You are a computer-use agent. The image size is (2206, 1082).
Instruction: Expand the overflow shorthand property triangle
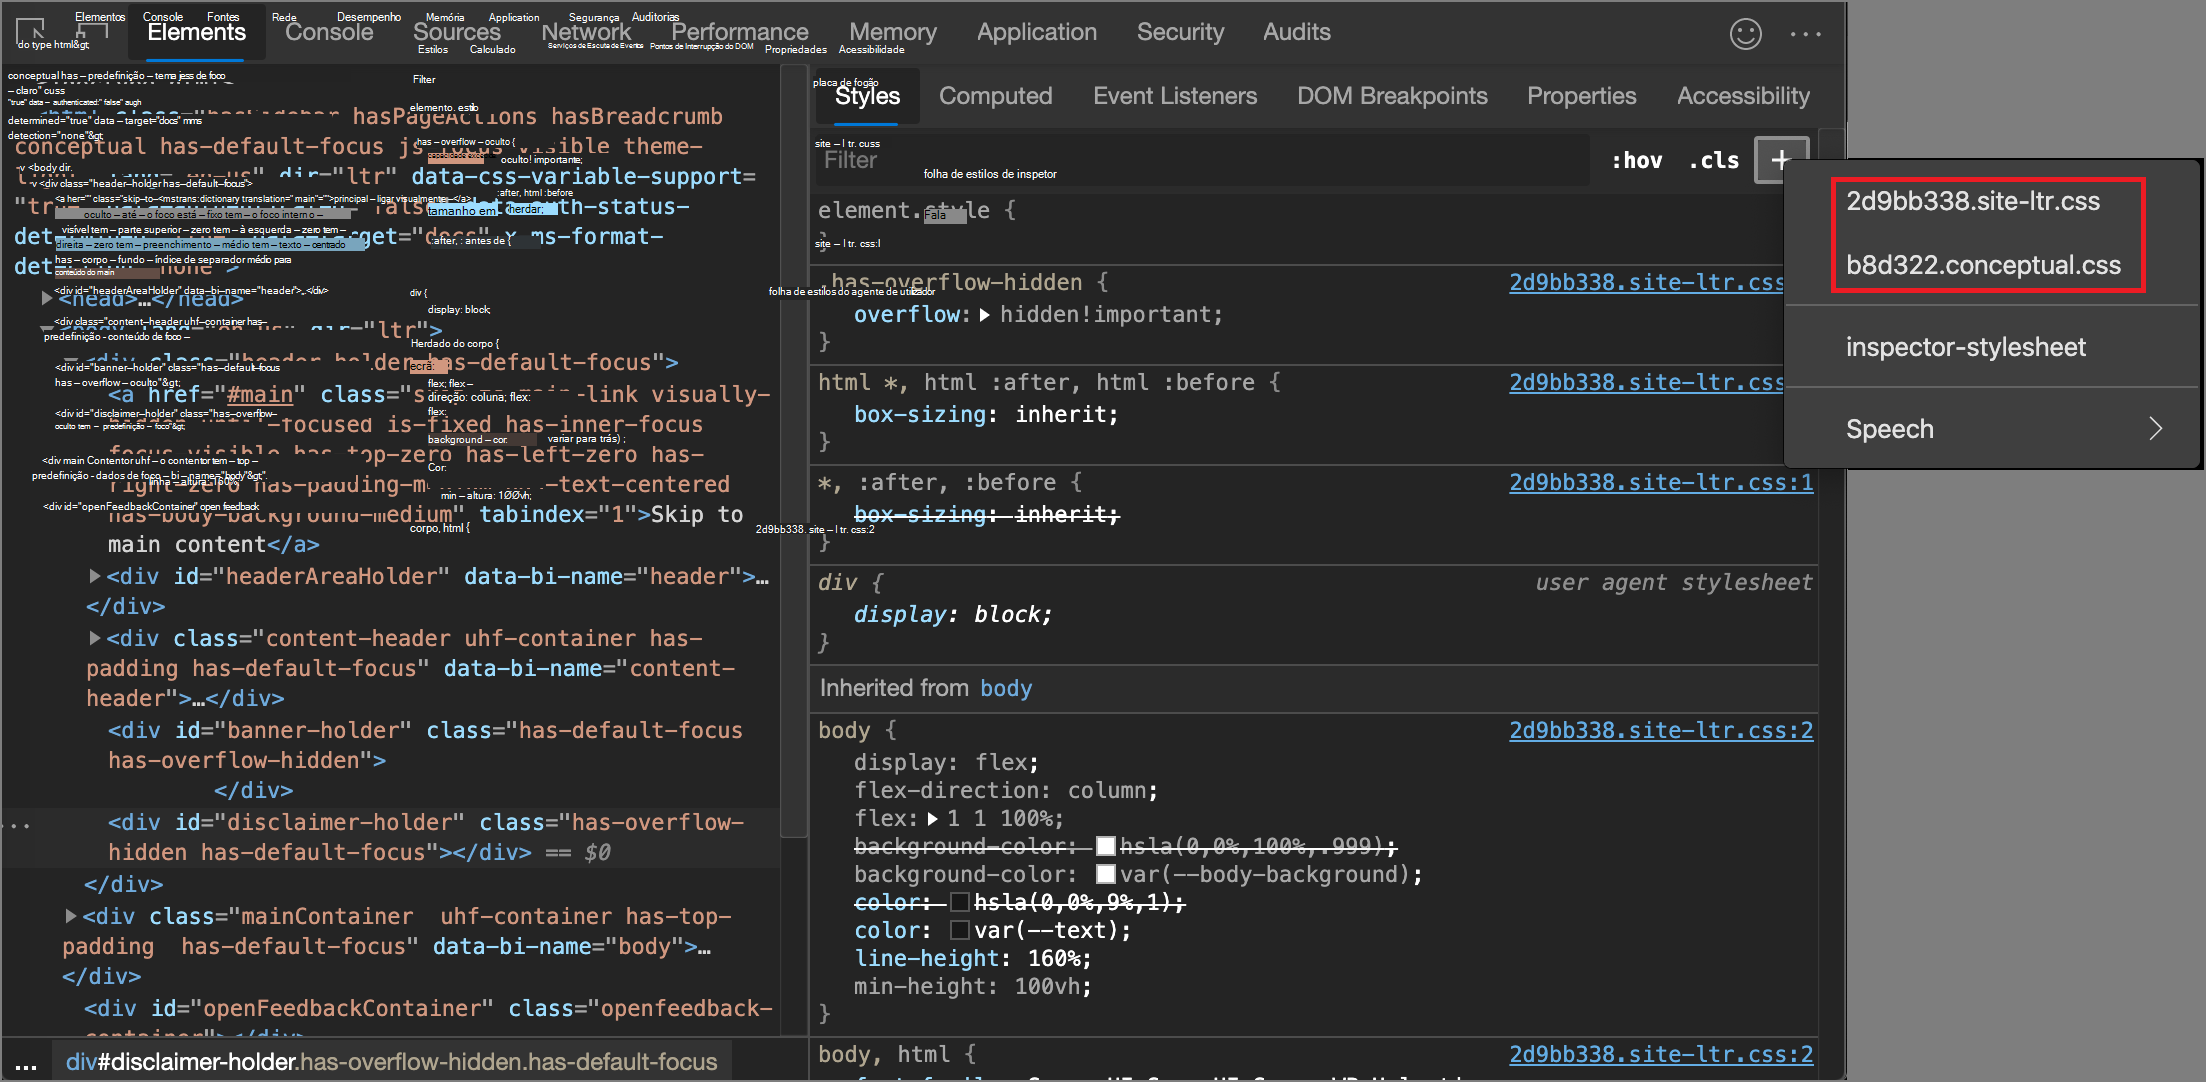tap(985, 315)
